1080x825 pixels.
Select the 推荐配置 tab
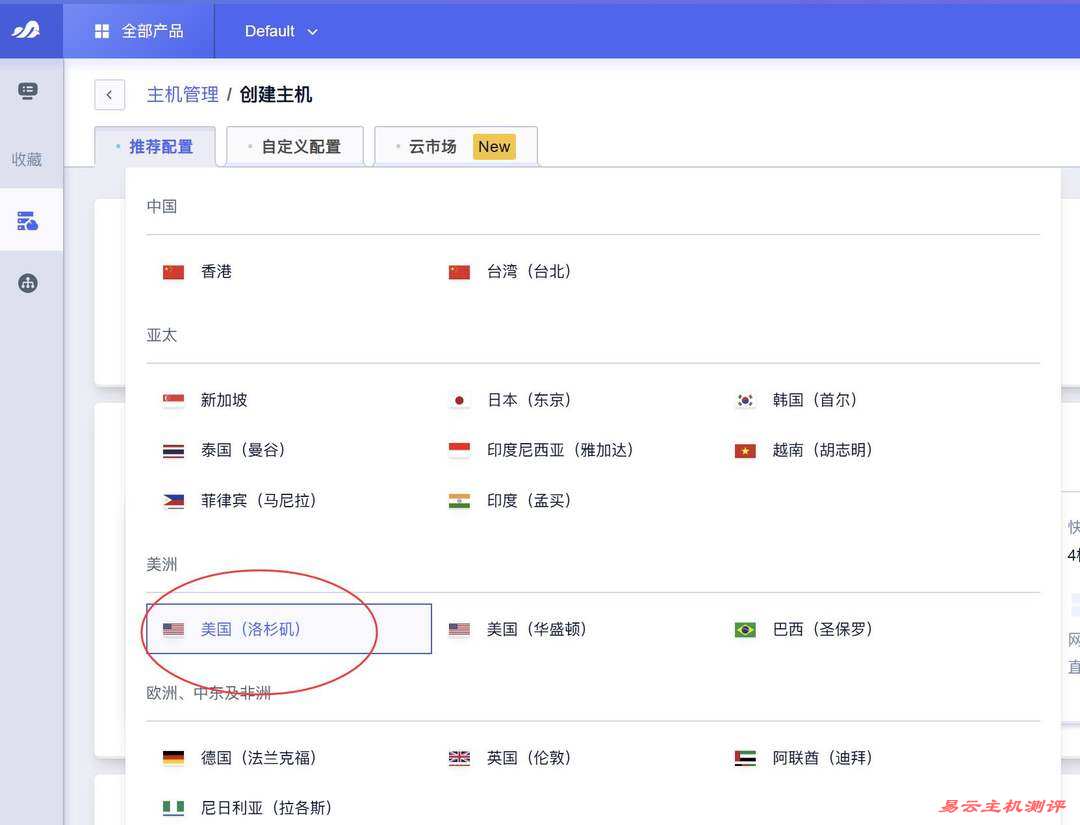pos(155,146)
